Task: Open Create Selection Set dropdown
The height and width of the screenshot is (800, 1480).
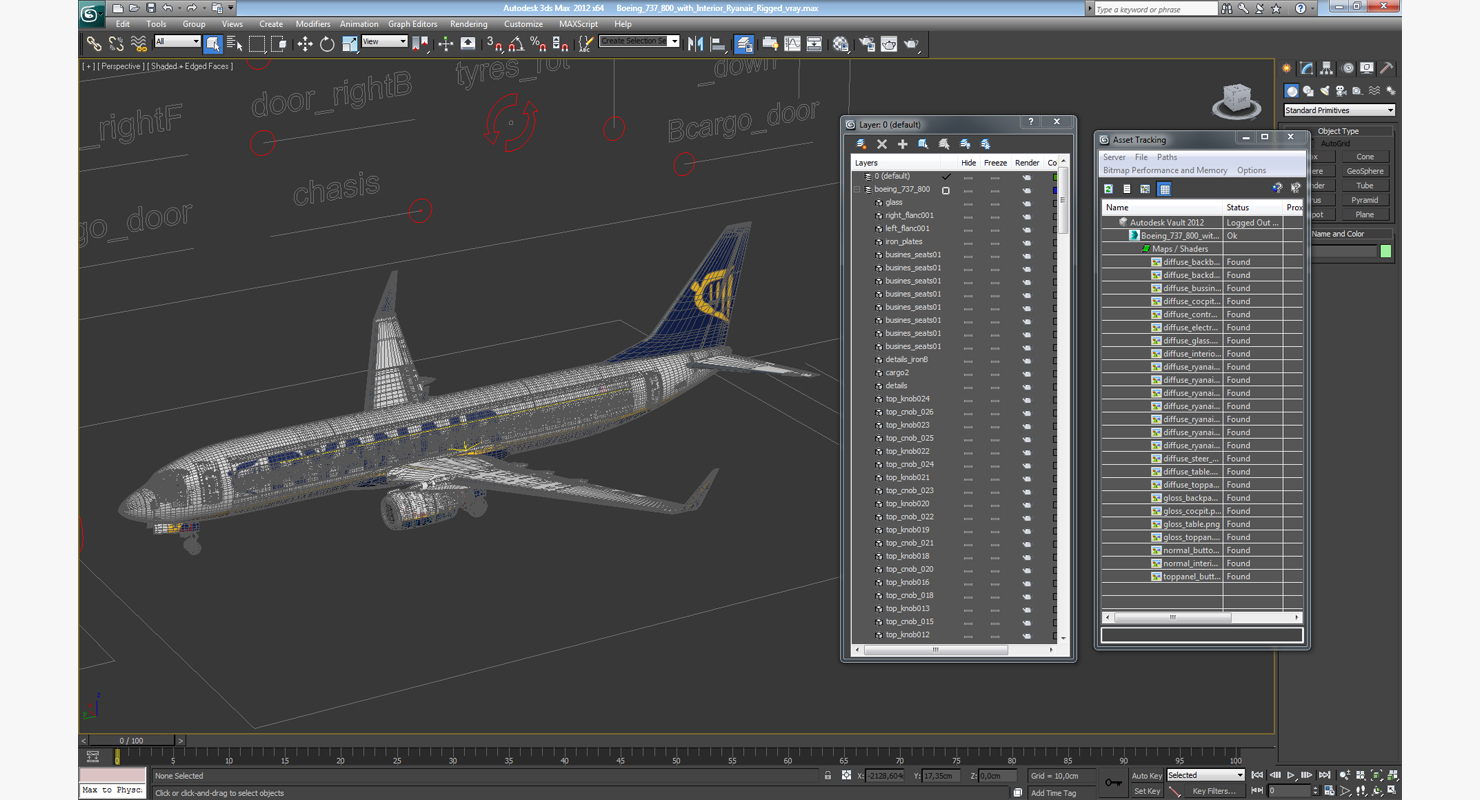Action: pos(639,41)
